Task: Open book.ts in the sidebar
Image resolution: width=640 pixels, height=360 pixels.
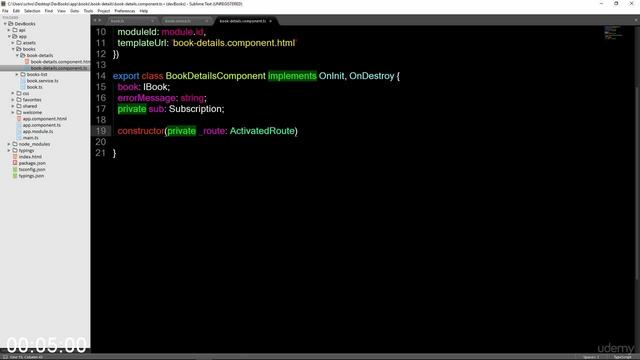Action: 35,87
